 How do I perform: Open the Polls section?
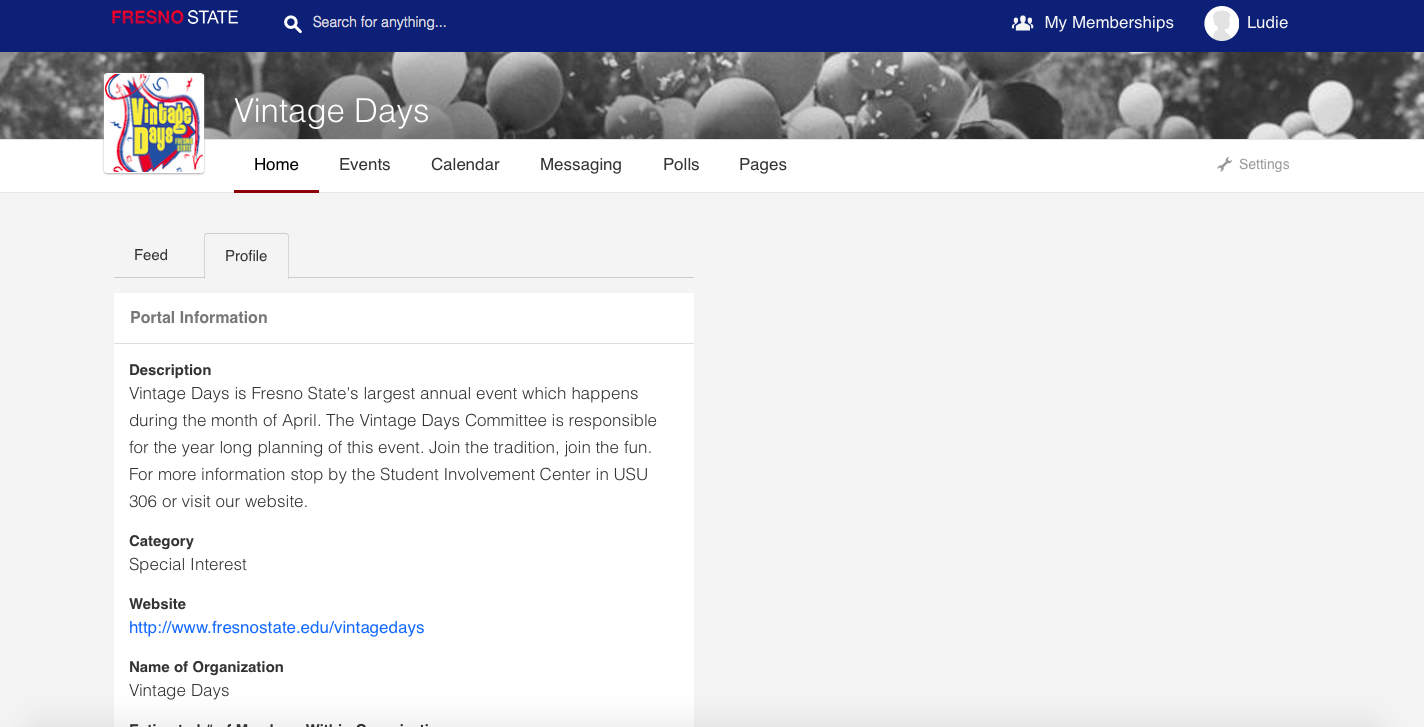(681, 165)
